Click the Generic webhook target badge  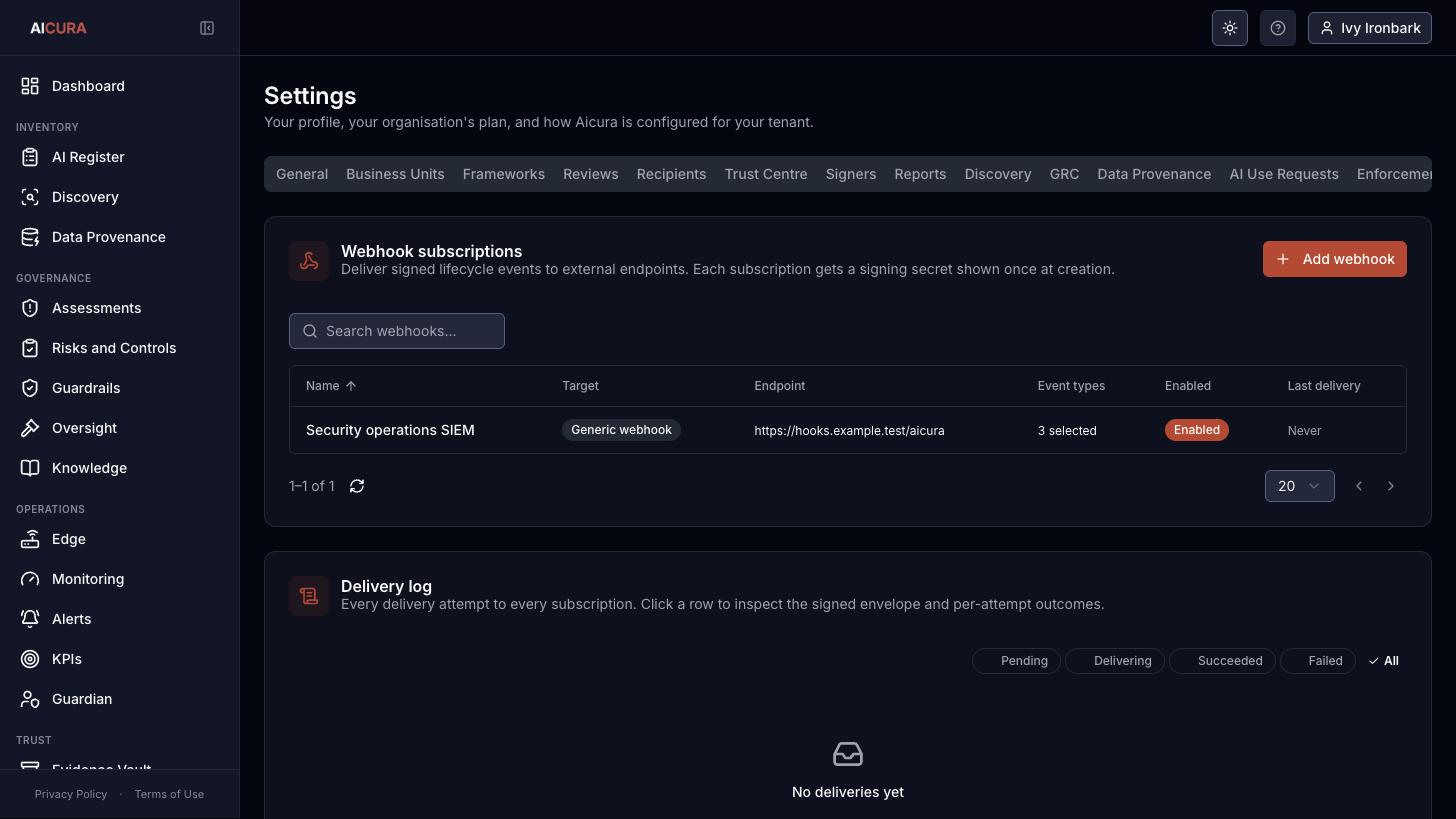pos(621,430)
